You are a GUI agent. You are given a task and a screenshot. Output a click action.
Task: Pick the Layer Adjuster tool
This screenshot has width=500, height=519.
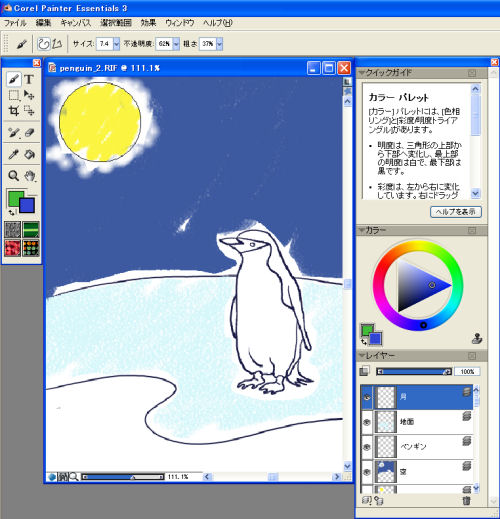click(x=29, y=95)
